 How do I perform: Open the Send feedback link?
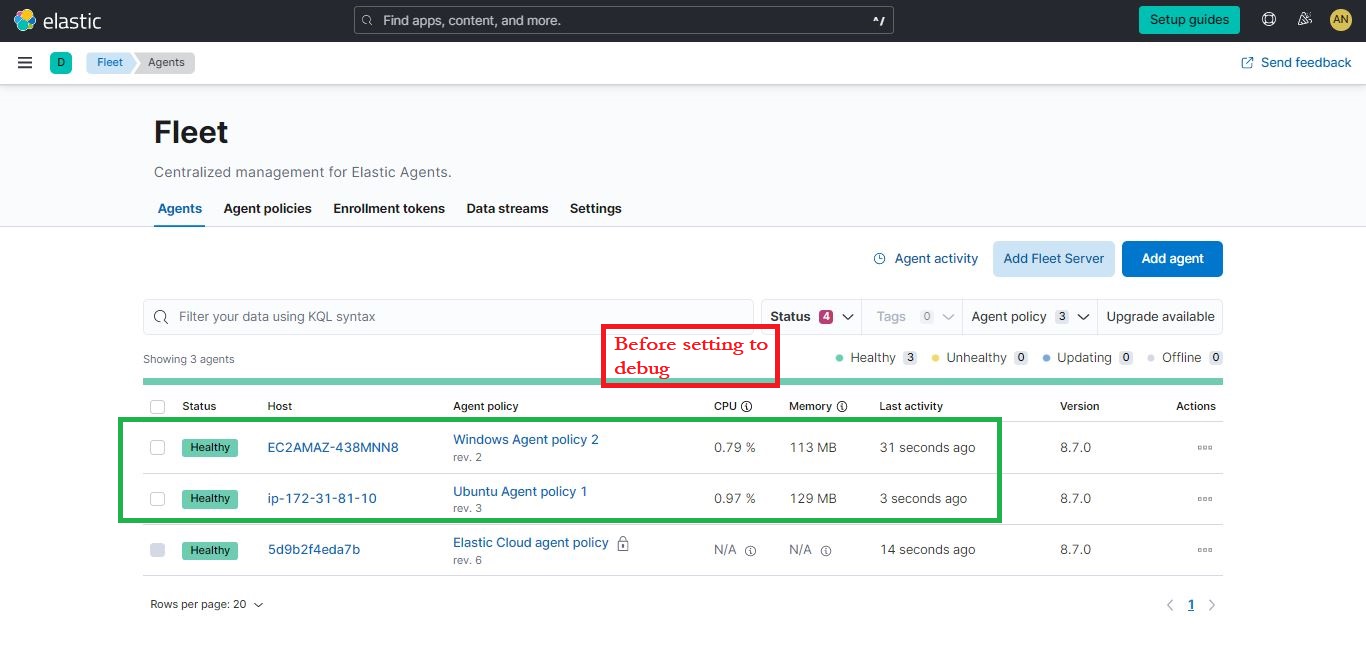(1296, 62)
